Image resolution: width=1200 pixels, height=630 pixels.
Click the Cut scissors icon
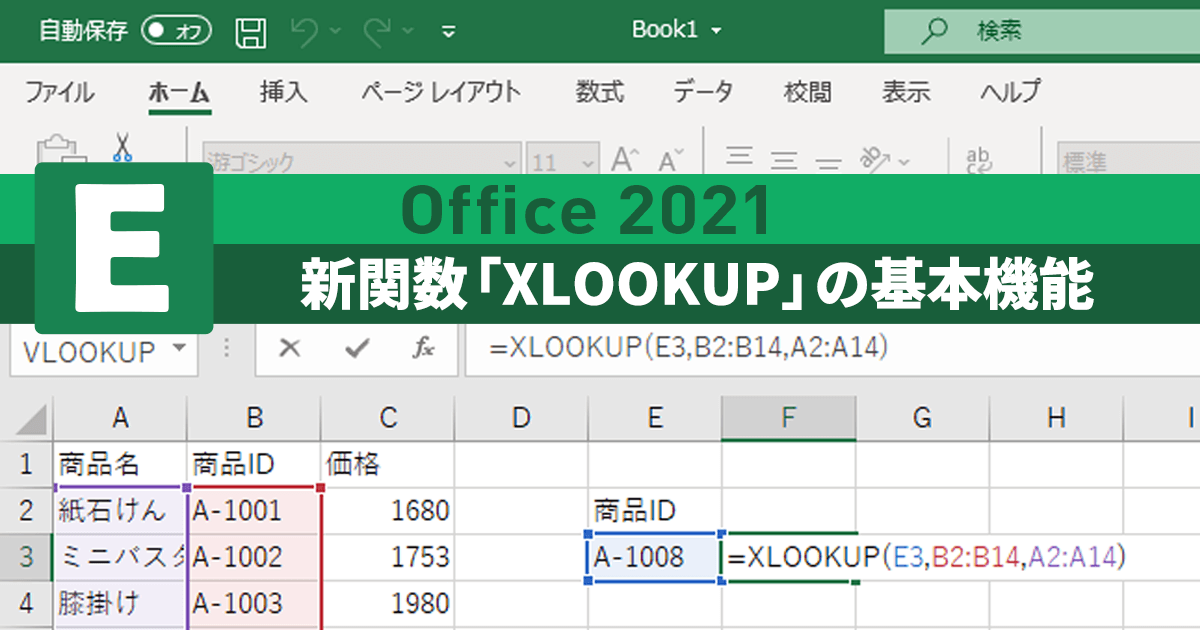[x=123, y=147]
